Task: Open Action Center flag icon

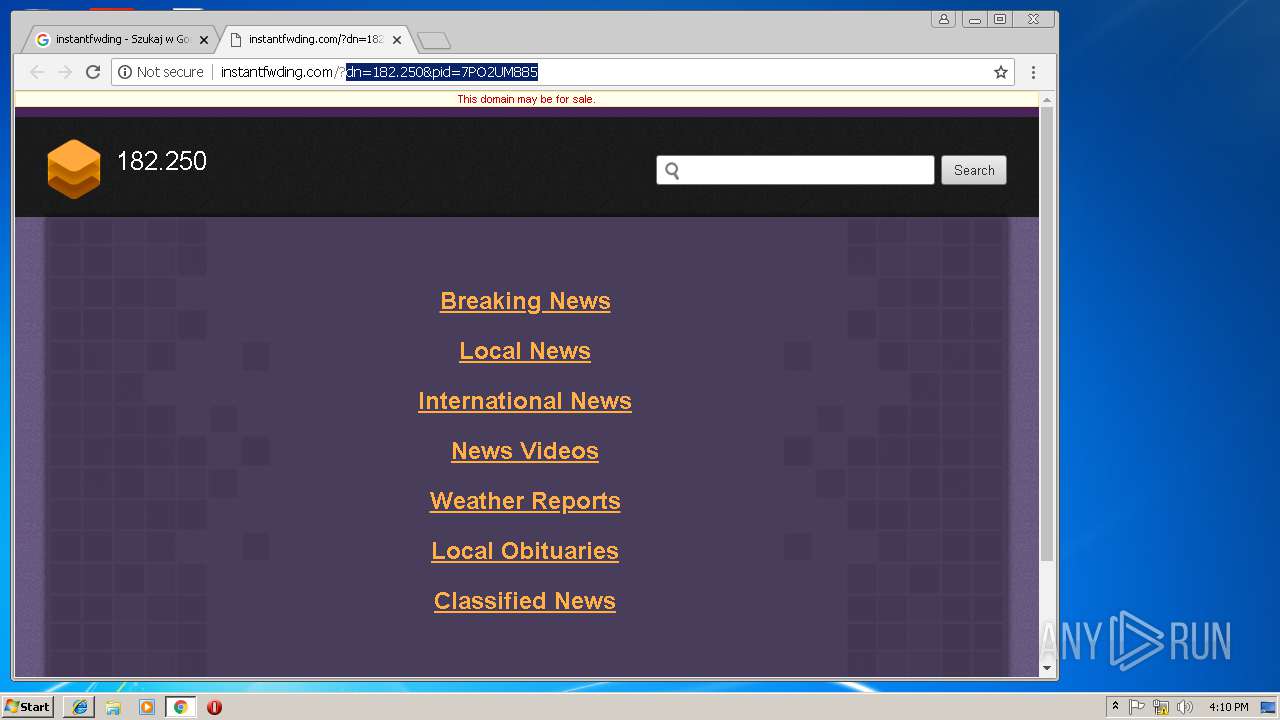Action: pyautogui.click(x=1138, y=707)
